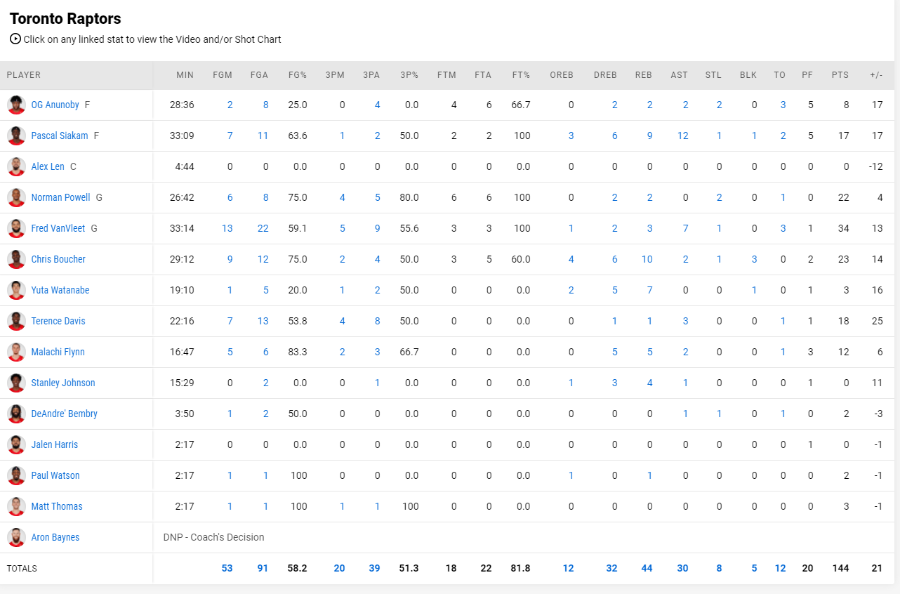
Task: Go to Norman Powell's profile
Action: [61, 197]
